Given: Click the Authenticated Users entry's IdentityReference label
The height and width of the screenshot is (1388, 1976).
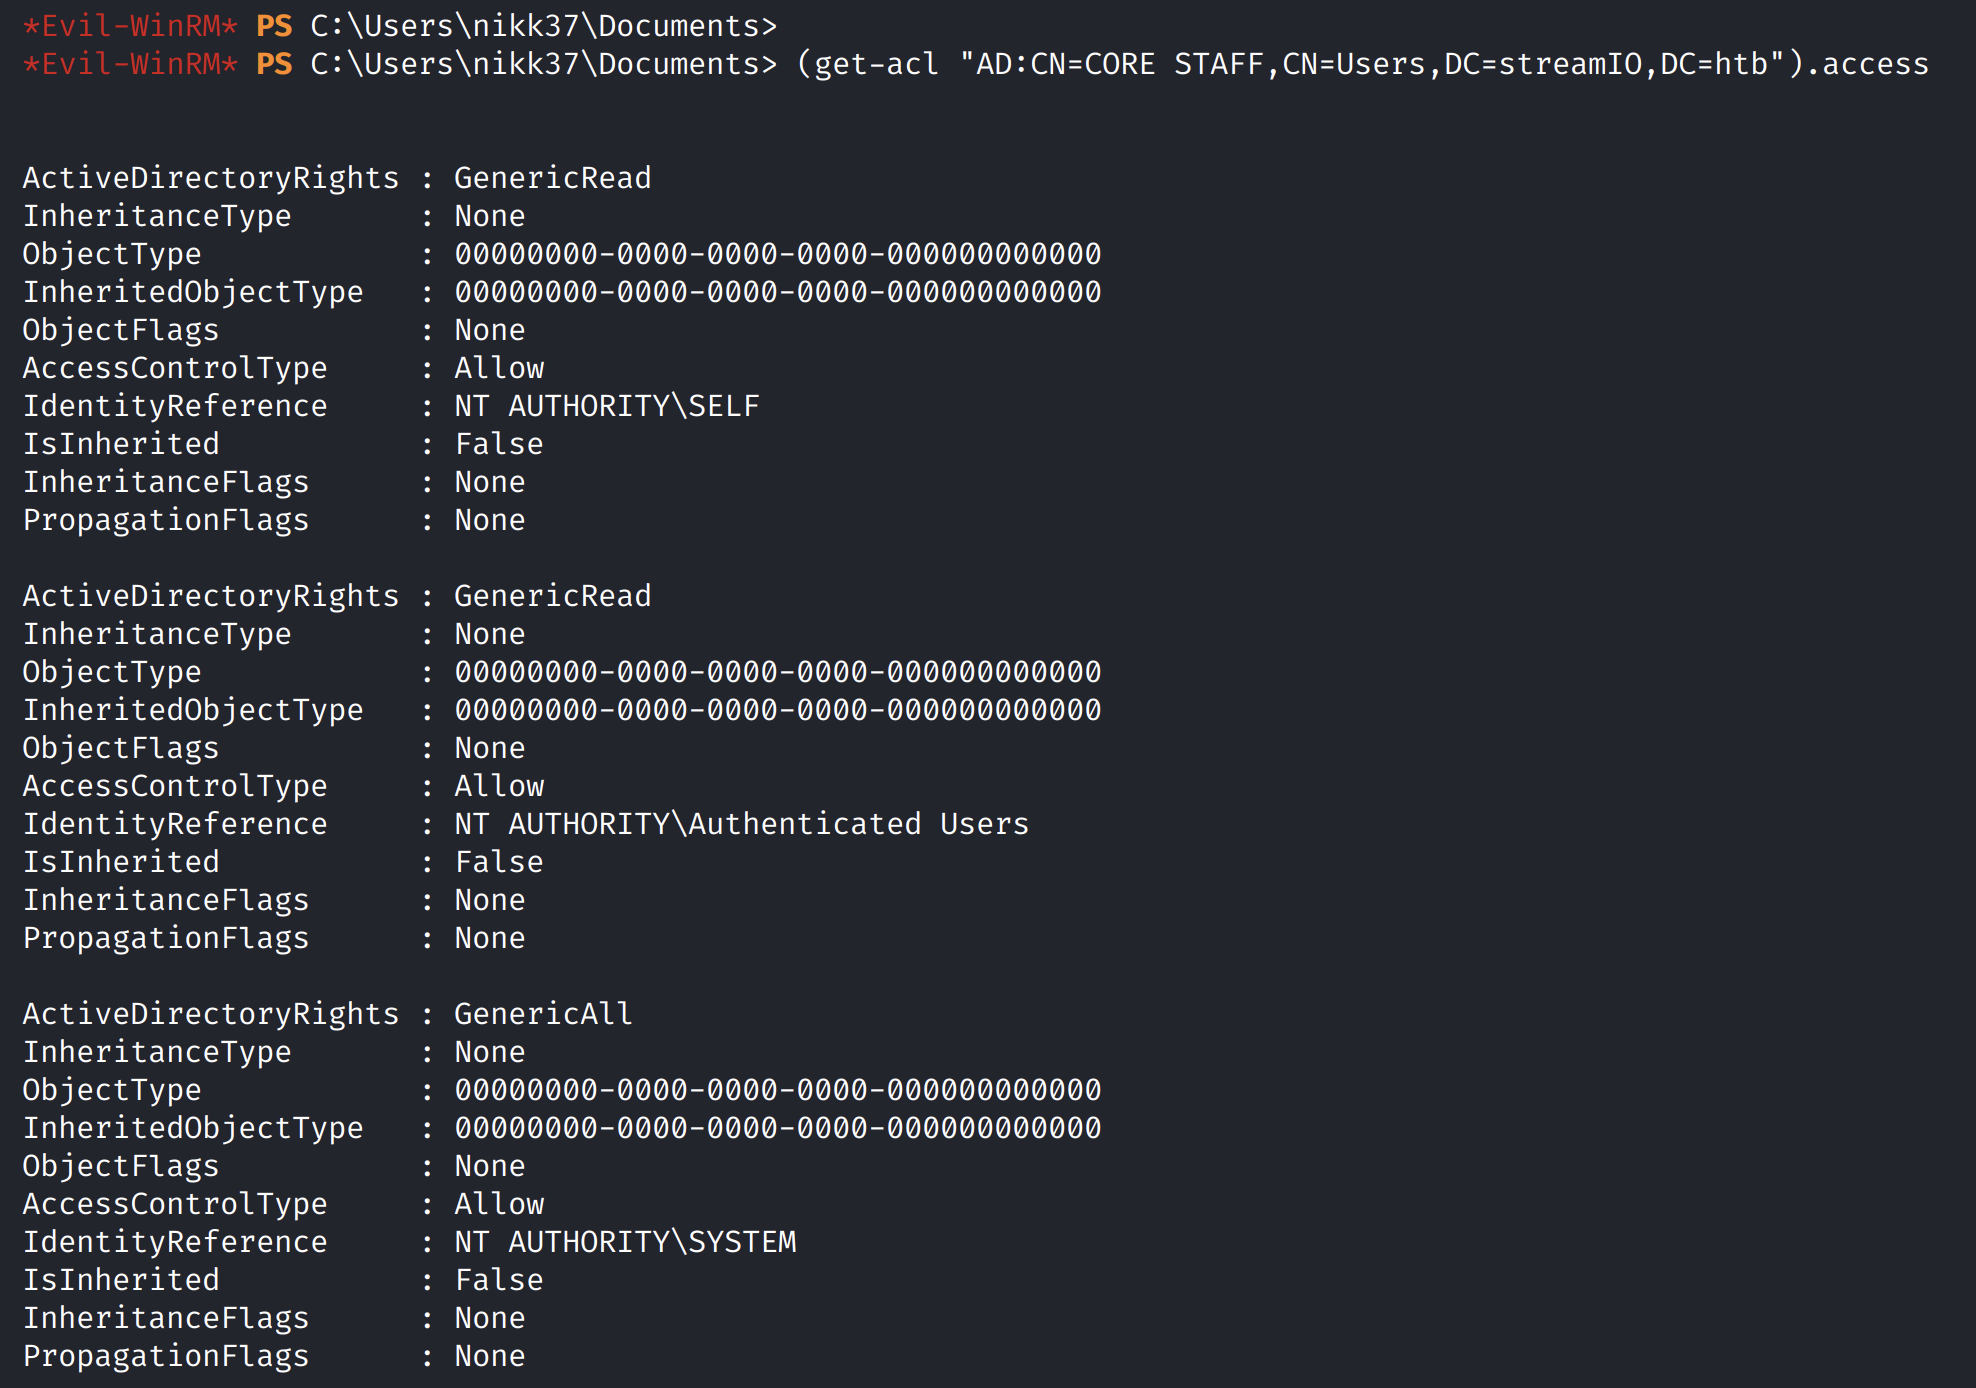Looking at the screenshot, I should pyautogui.click(x=175, y=824).
